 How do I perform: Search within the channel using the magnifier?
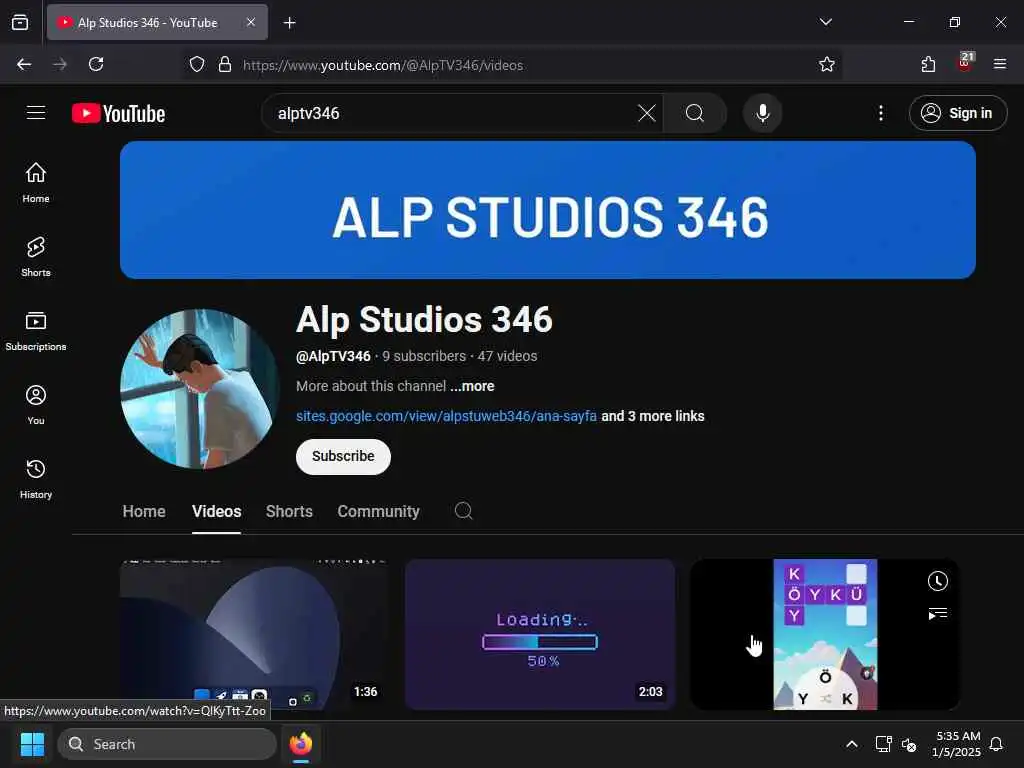pos(463,511)
